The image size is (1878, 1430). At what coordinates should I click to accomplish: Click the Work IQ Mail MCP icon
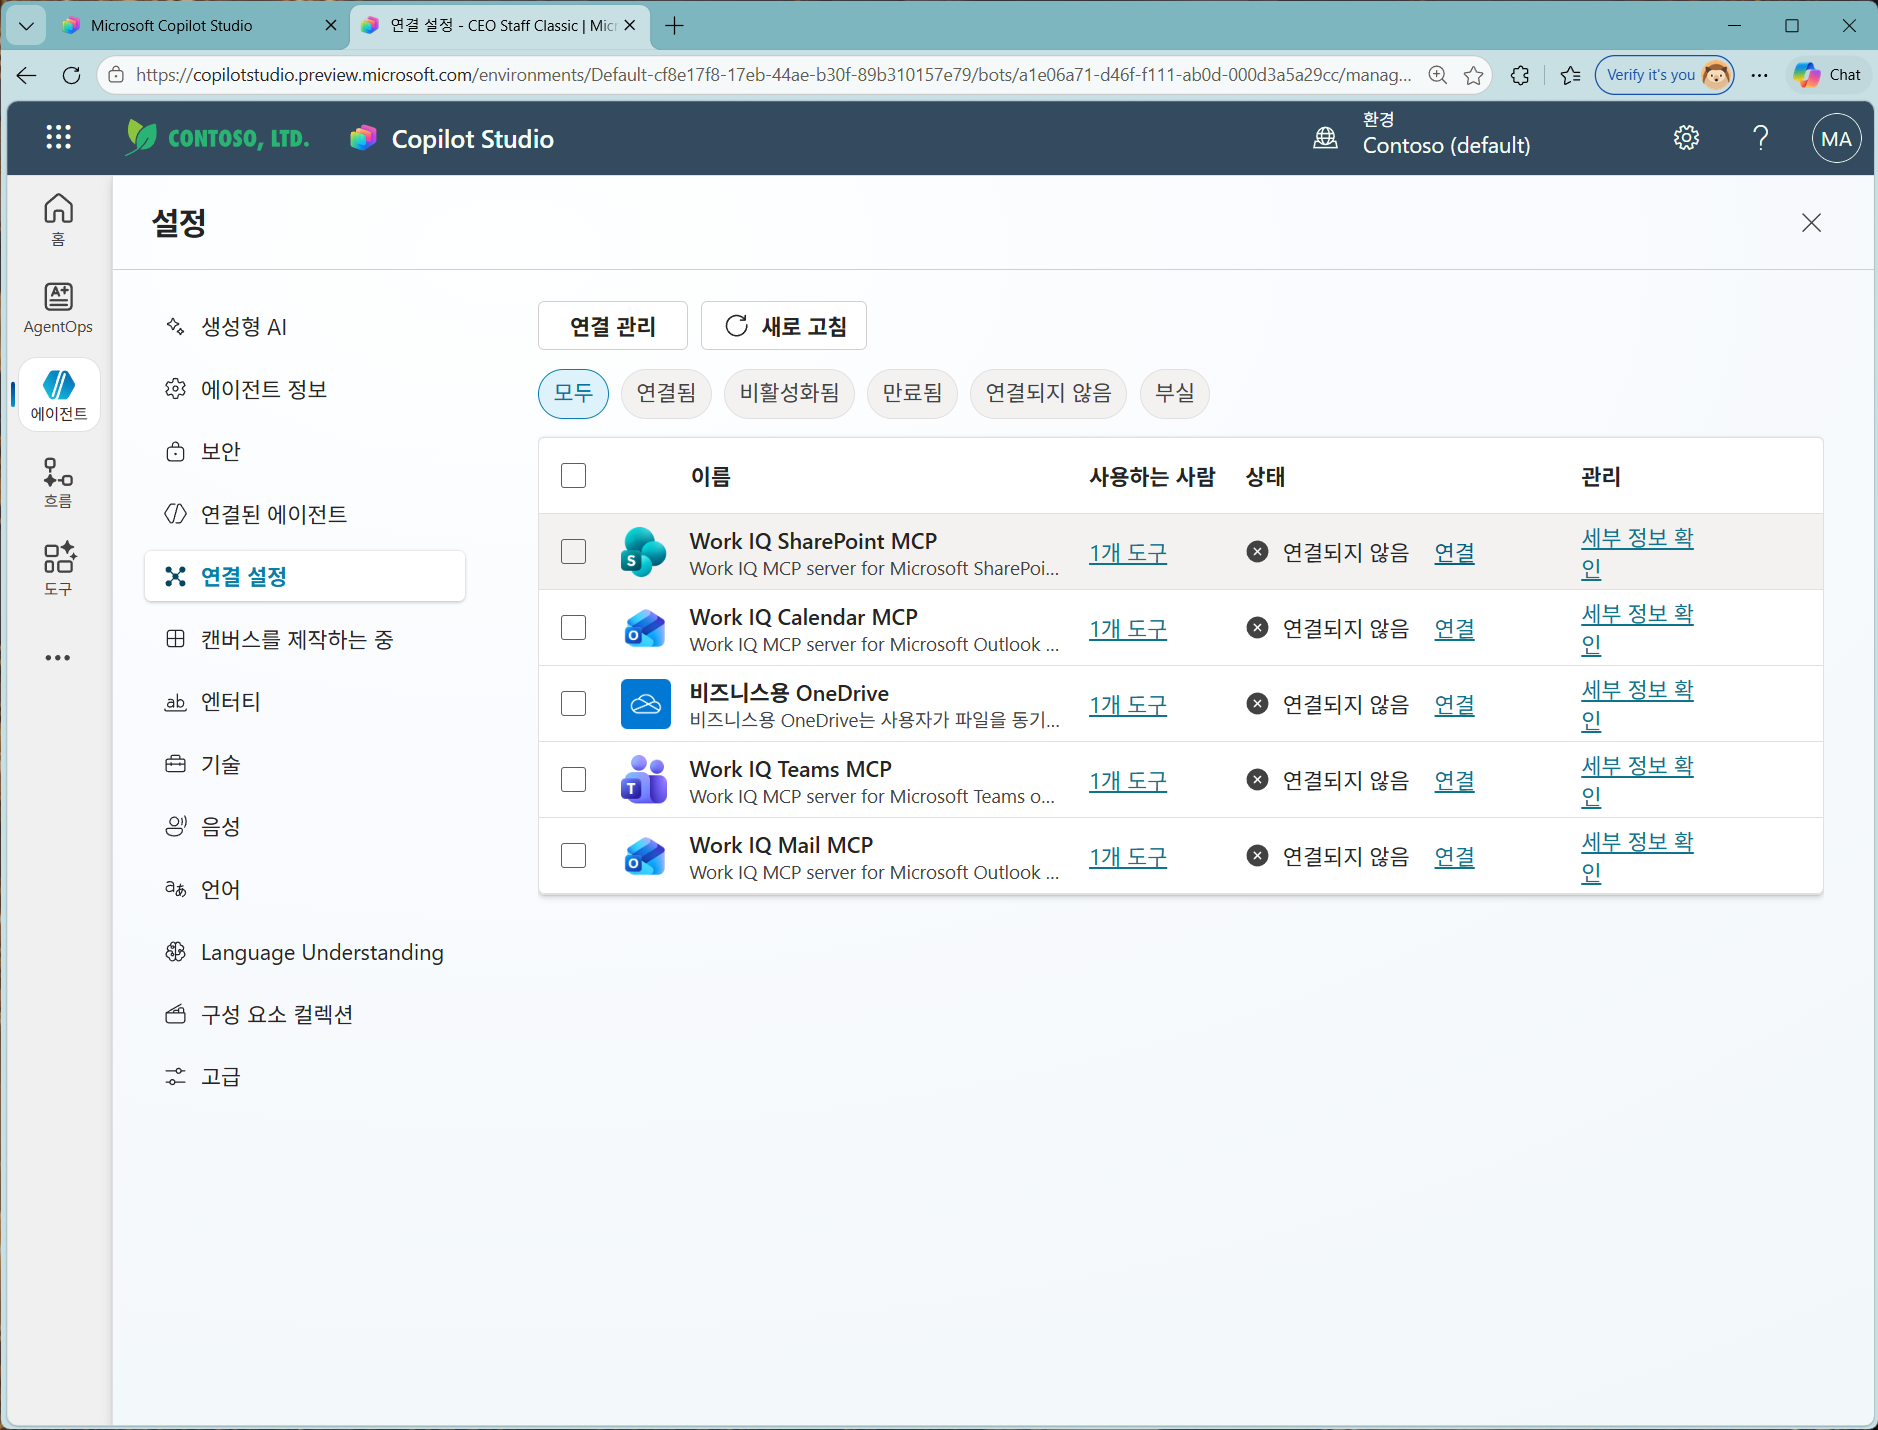(x=644, y=856)
